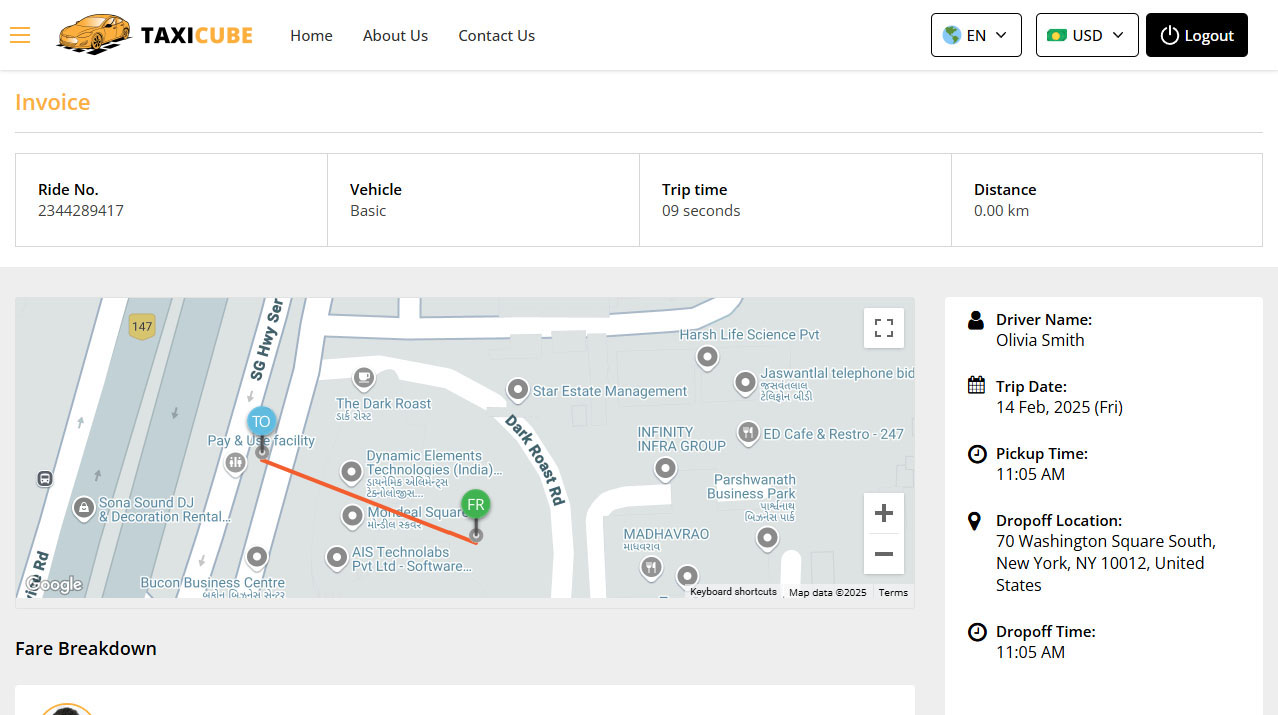Open the EN language dropdown
This screenshot has height=715, width=1278.
[976, 34]
